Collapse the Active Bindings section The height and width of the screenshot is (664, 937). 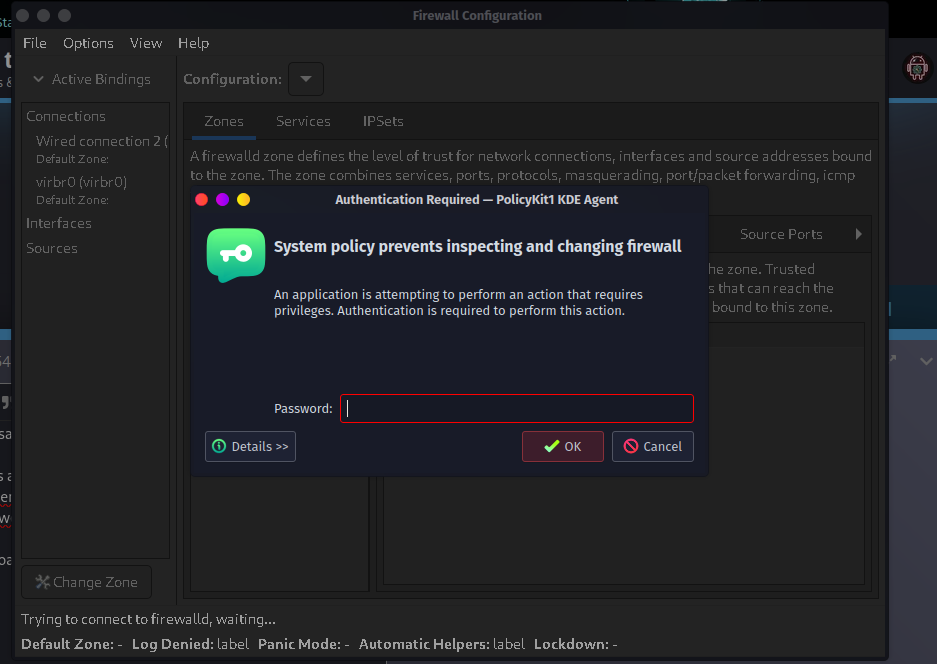tap(38, 79)
